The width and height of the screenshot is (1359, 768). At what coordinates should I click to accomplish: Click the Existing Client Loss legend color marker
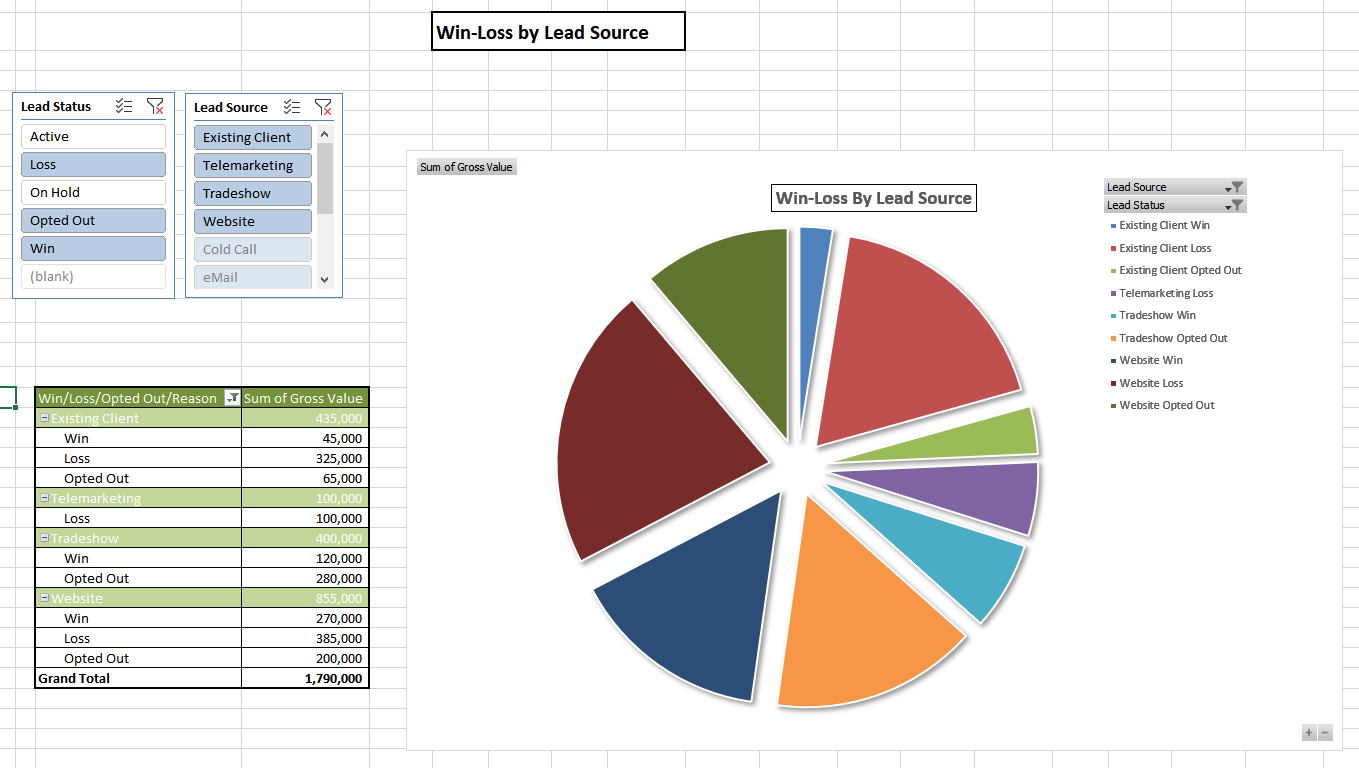coord(1111,247)
